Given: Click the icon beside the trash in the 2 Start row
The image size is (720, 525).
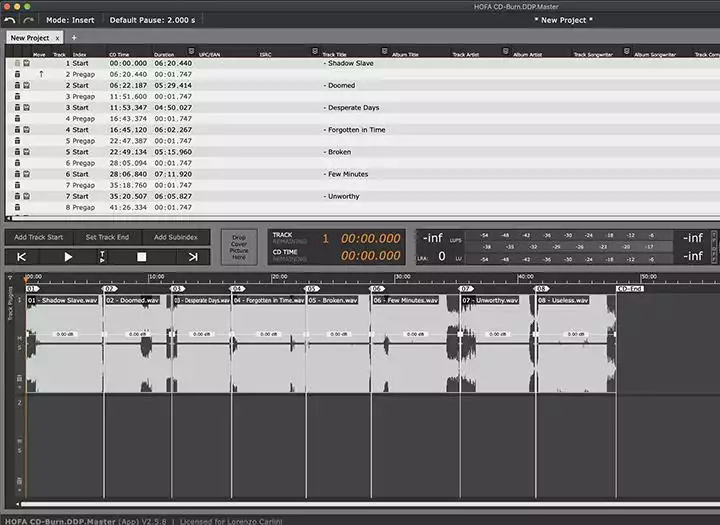Looking at the screenshot, I should [27, 85].
